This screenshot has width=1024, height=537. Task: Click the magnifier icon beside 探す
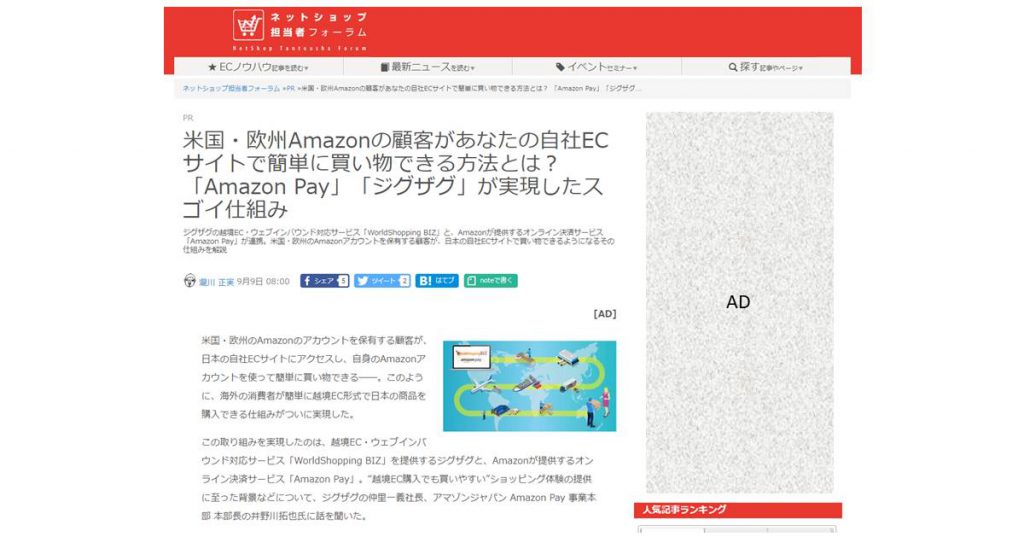733,67
